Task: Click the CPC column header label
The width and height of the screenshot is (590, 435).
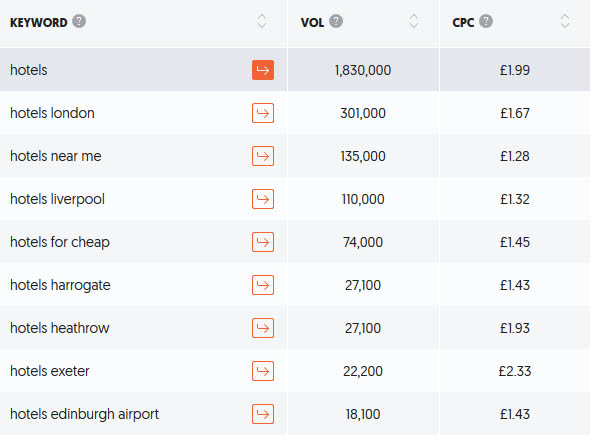Action: pos(463,23)
